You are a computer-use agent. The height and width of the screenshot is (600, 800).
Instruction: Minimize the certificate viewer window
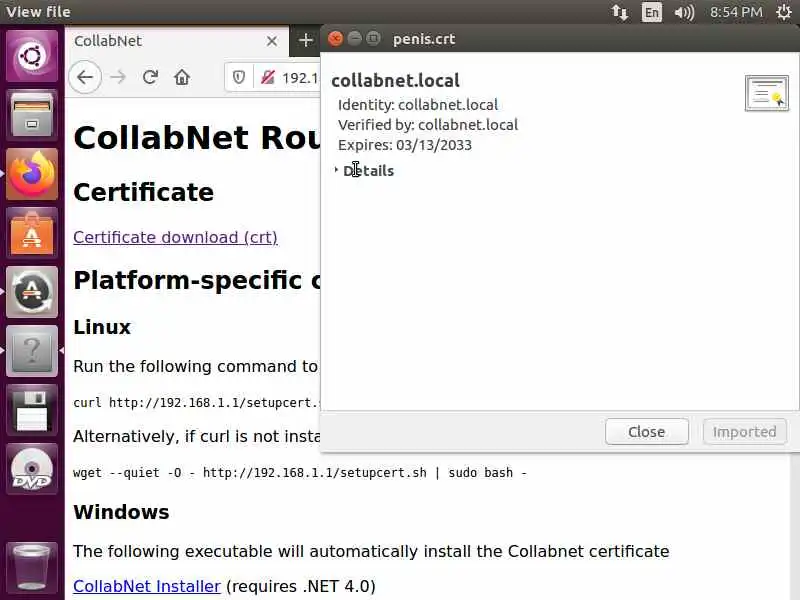(x=355, y=39)
